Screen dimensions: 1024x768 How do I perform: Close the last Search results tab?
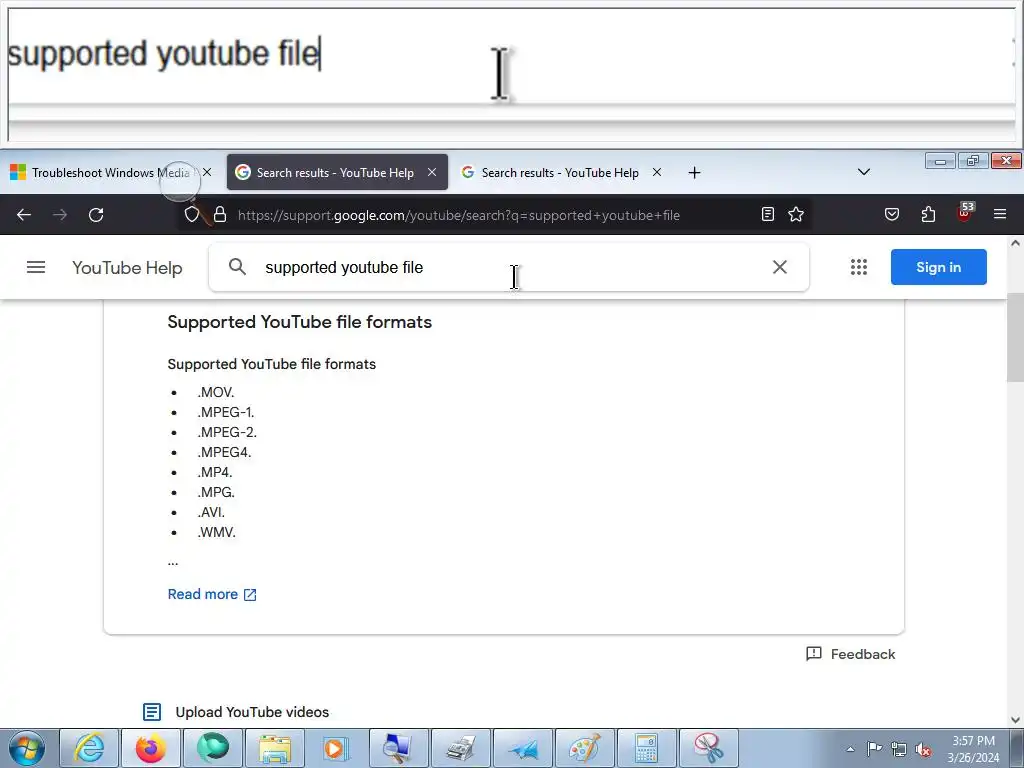(x=657, y=172)
